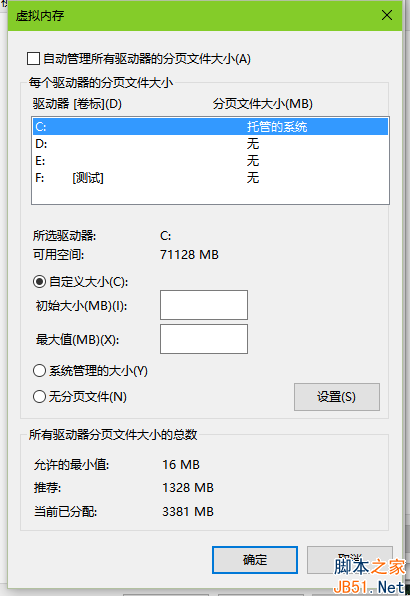The height and width of the screenshot is (596, 410).
Task: Enable 自动管理所有驱动器的分页文件大小 checkbox
Action: tap(33, 59)
